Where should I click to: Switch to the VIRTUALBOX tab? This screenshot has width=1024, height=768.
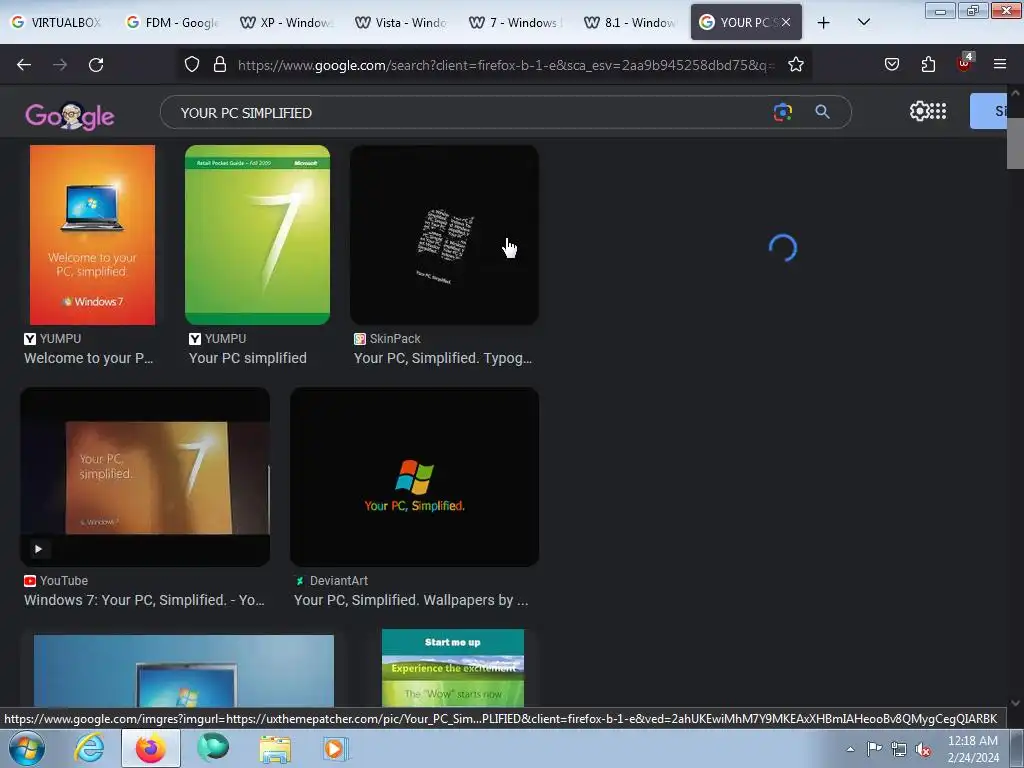57,22
